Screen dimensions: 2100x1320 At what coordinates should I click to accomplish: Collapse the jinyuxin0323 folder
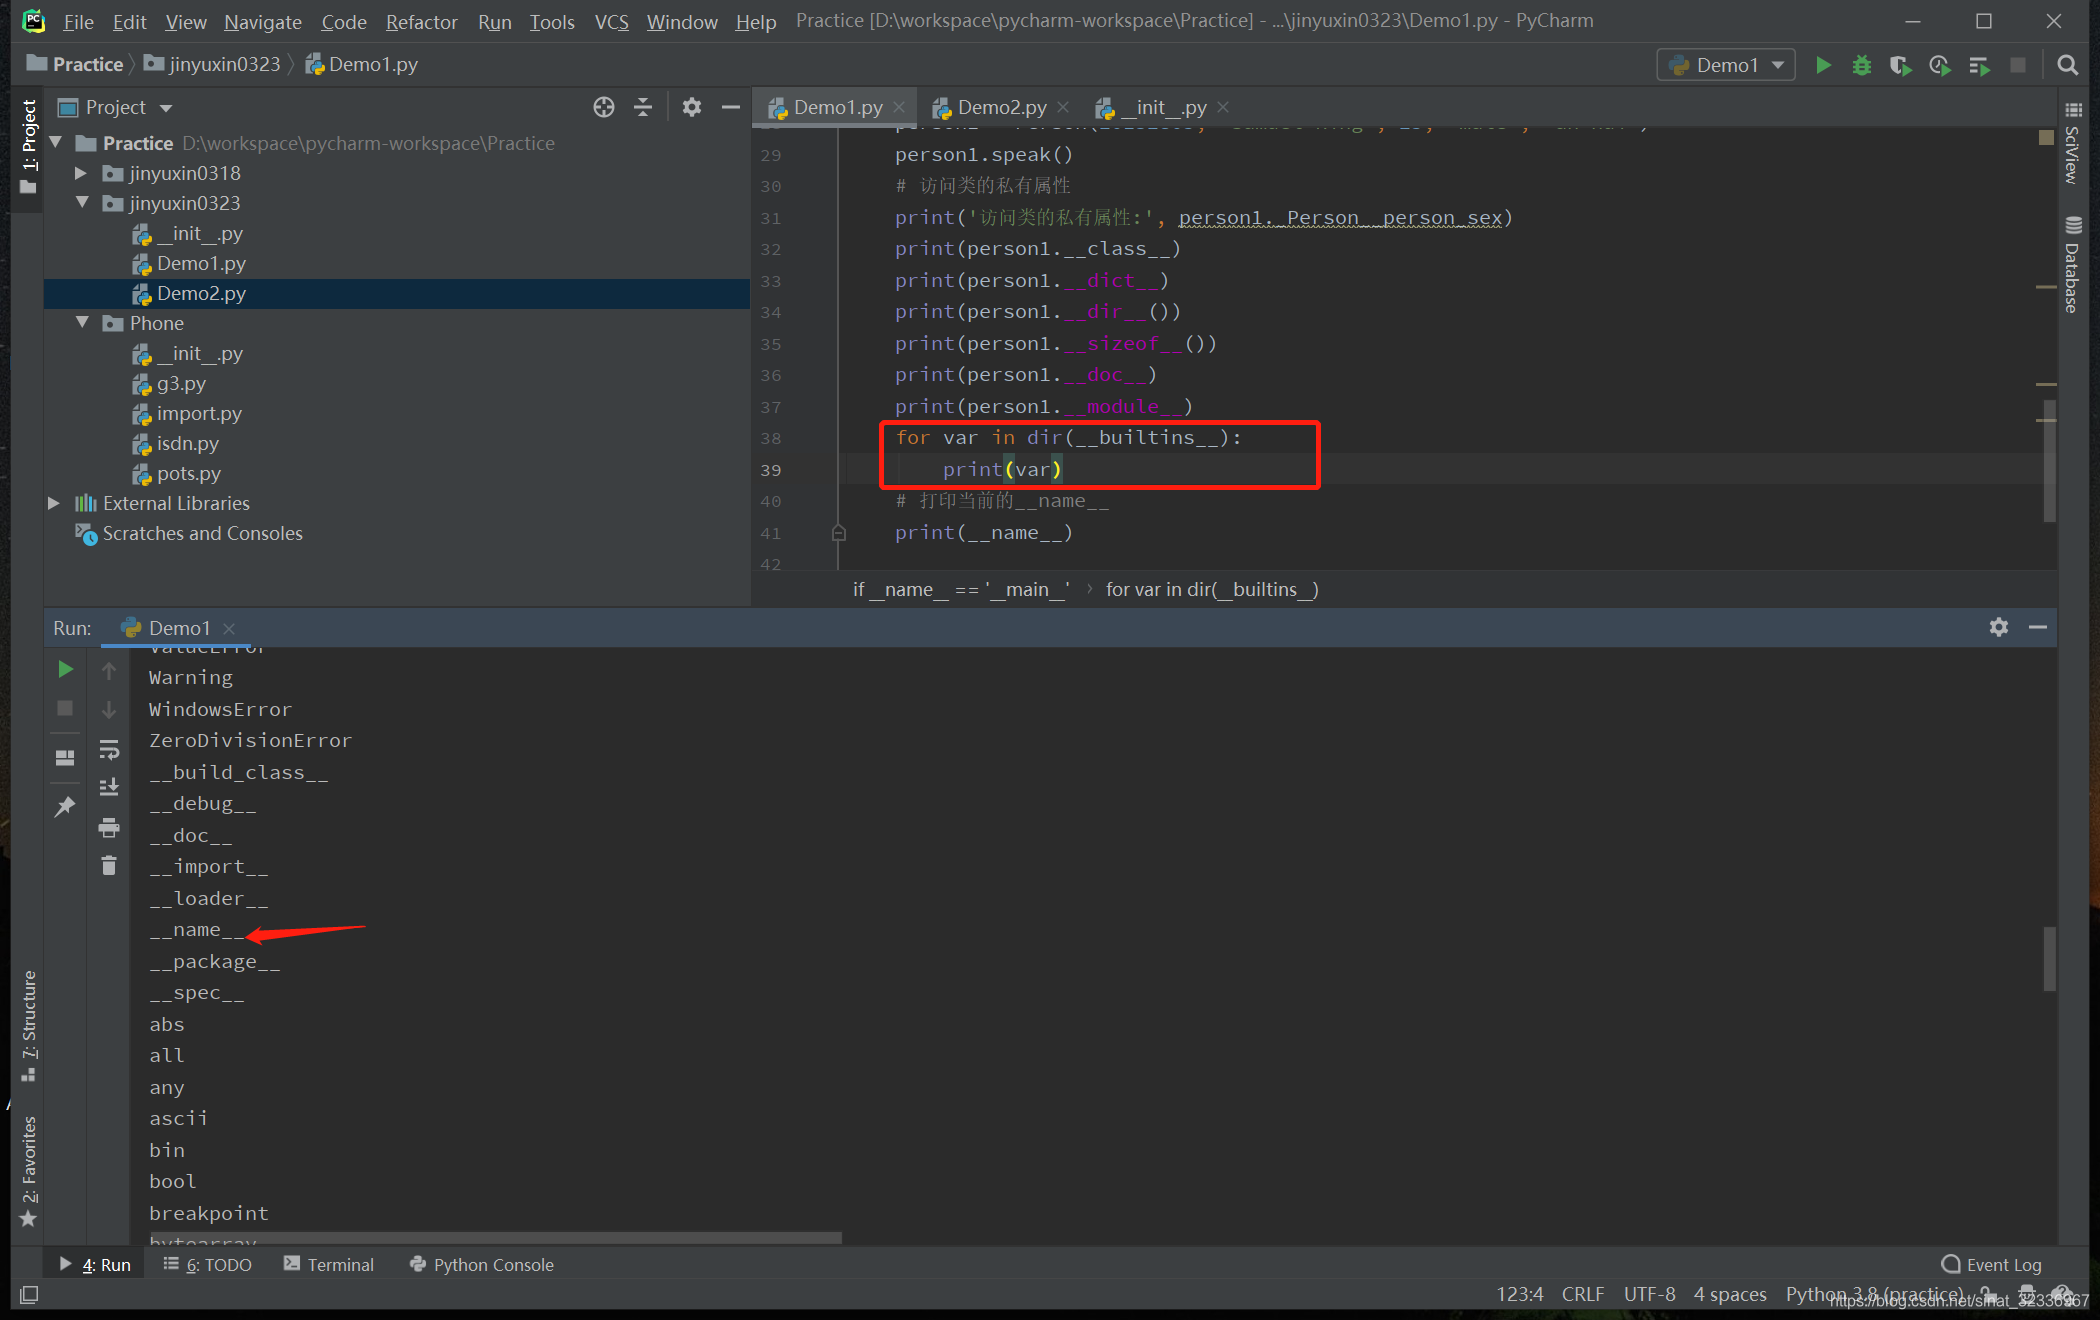[x=82, y=203]
